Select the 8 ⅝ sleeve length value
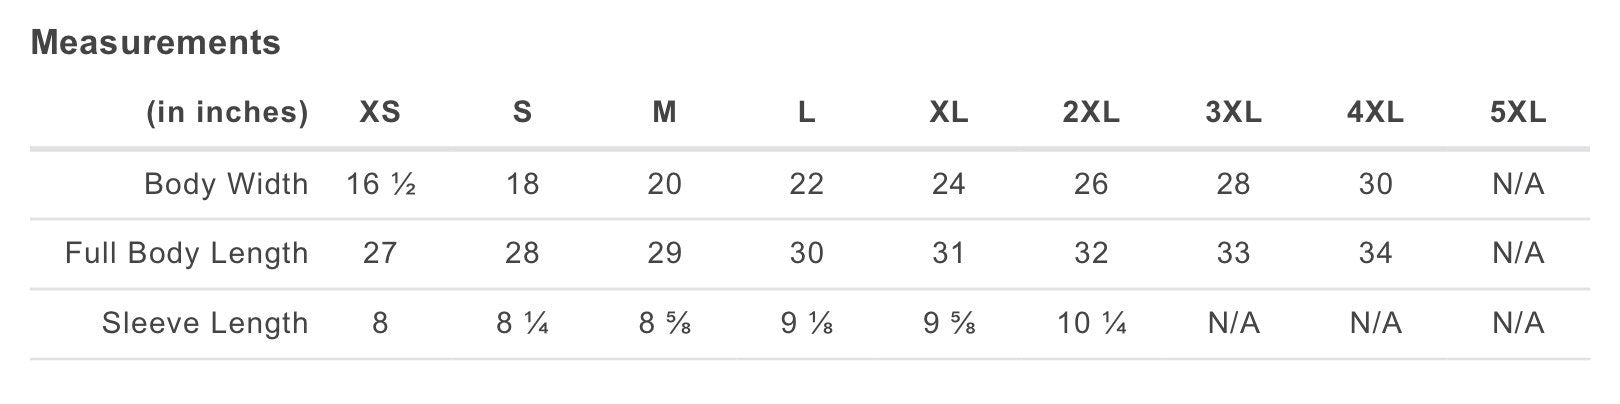 pyautogui.click(x=664, y=323)
